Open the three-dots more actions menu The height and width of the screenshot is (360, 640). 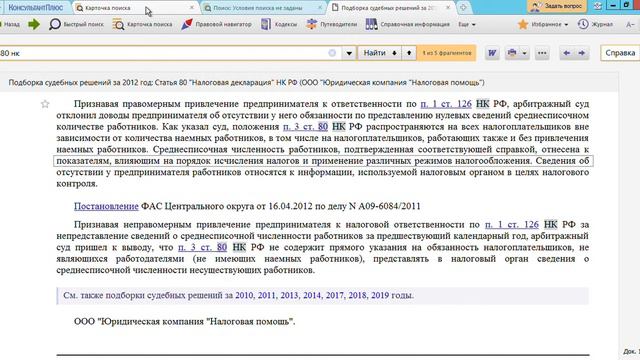pos(542,53)
